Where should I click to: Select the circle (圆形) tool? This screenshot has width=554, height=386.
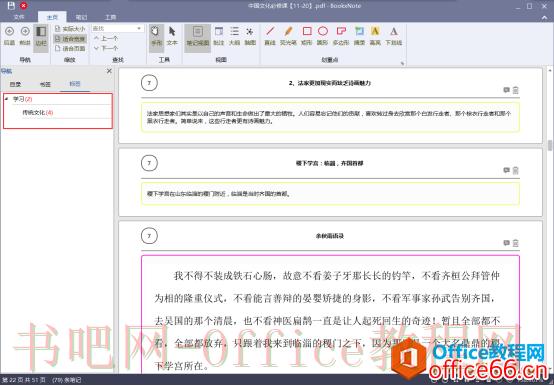tap(323, 36)
